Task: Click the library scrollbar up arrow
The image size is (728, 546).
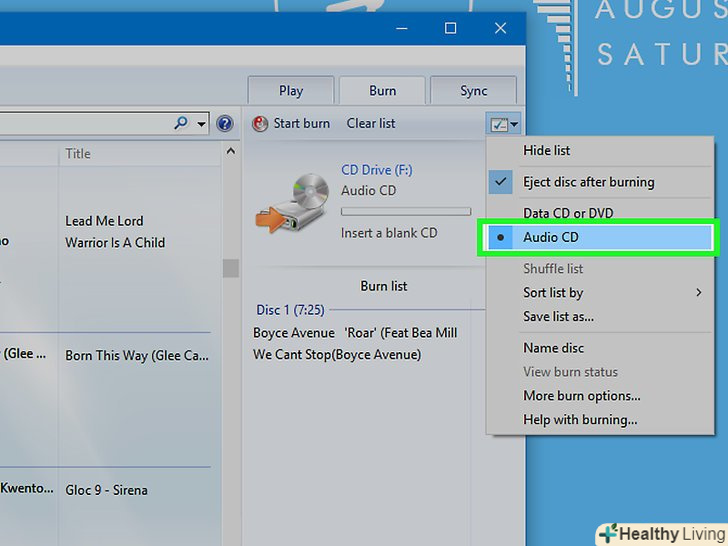Action: 231,151
